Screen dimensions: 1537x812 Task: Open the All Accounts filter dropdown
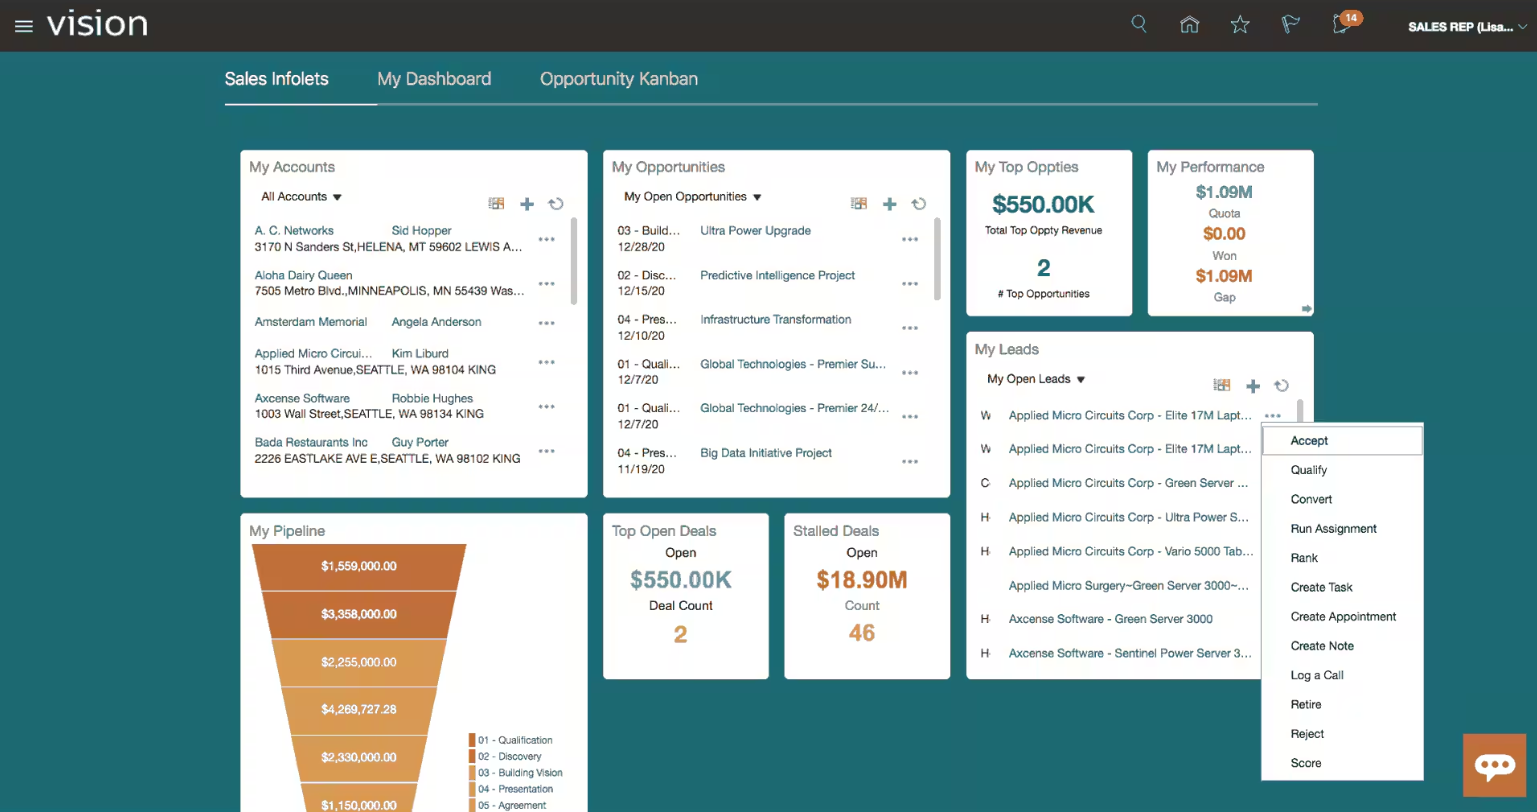tap(302, 197)
